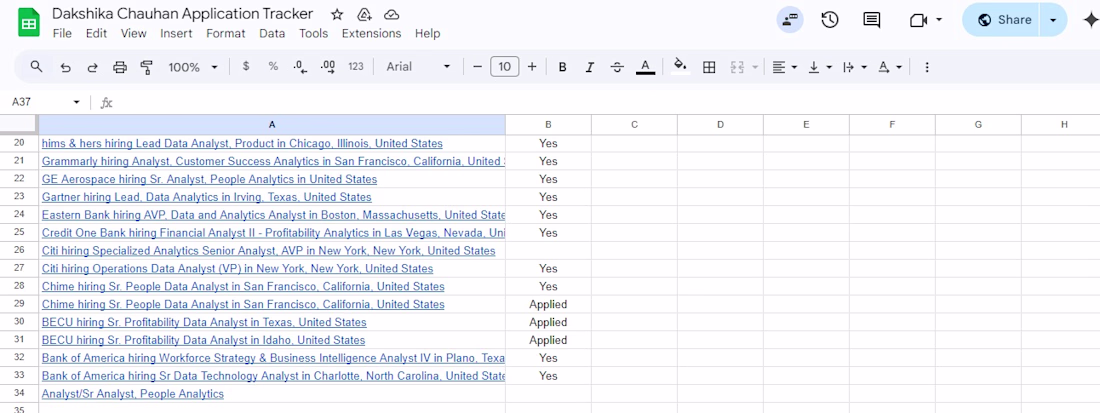
Task: Increase decimal places
Action: [x=328, y=67]
